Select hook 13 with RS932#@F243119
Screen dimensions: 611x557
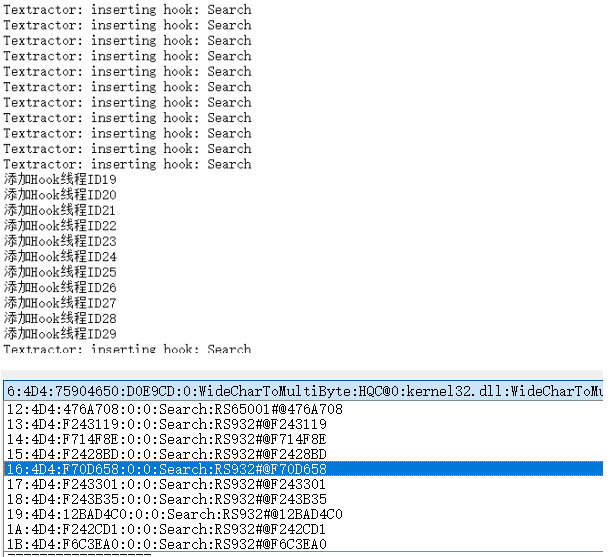pos(303,424)
